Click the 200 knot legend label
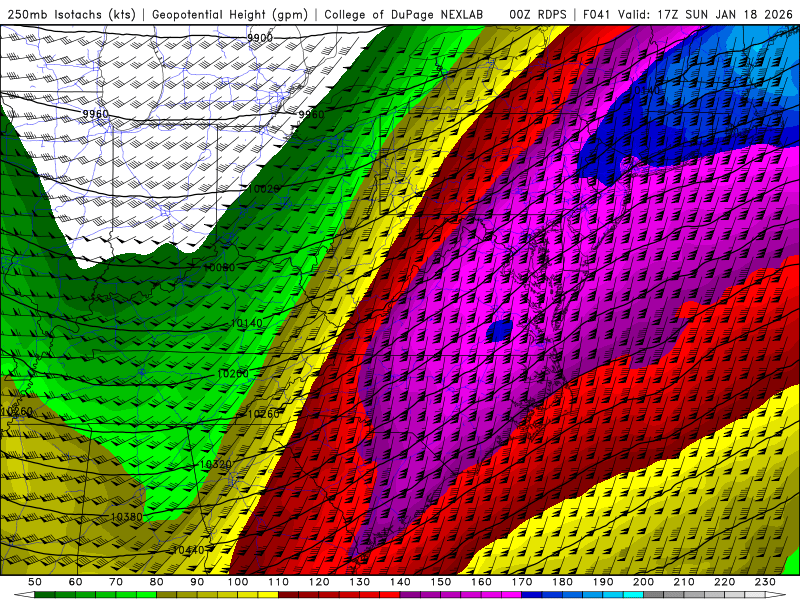The width and height of the screenshot is (800, 600). (643, 582)
